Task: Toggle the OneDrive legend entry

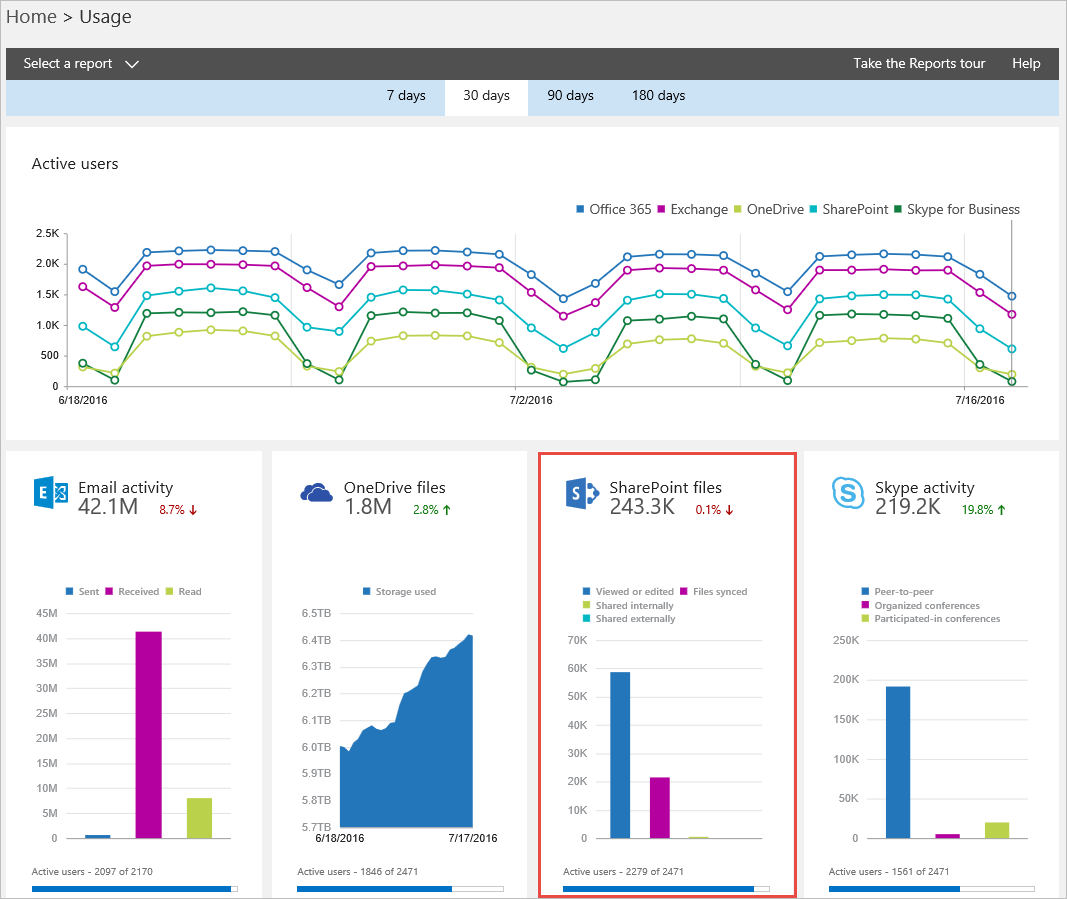Action: (x=768, y=209)
